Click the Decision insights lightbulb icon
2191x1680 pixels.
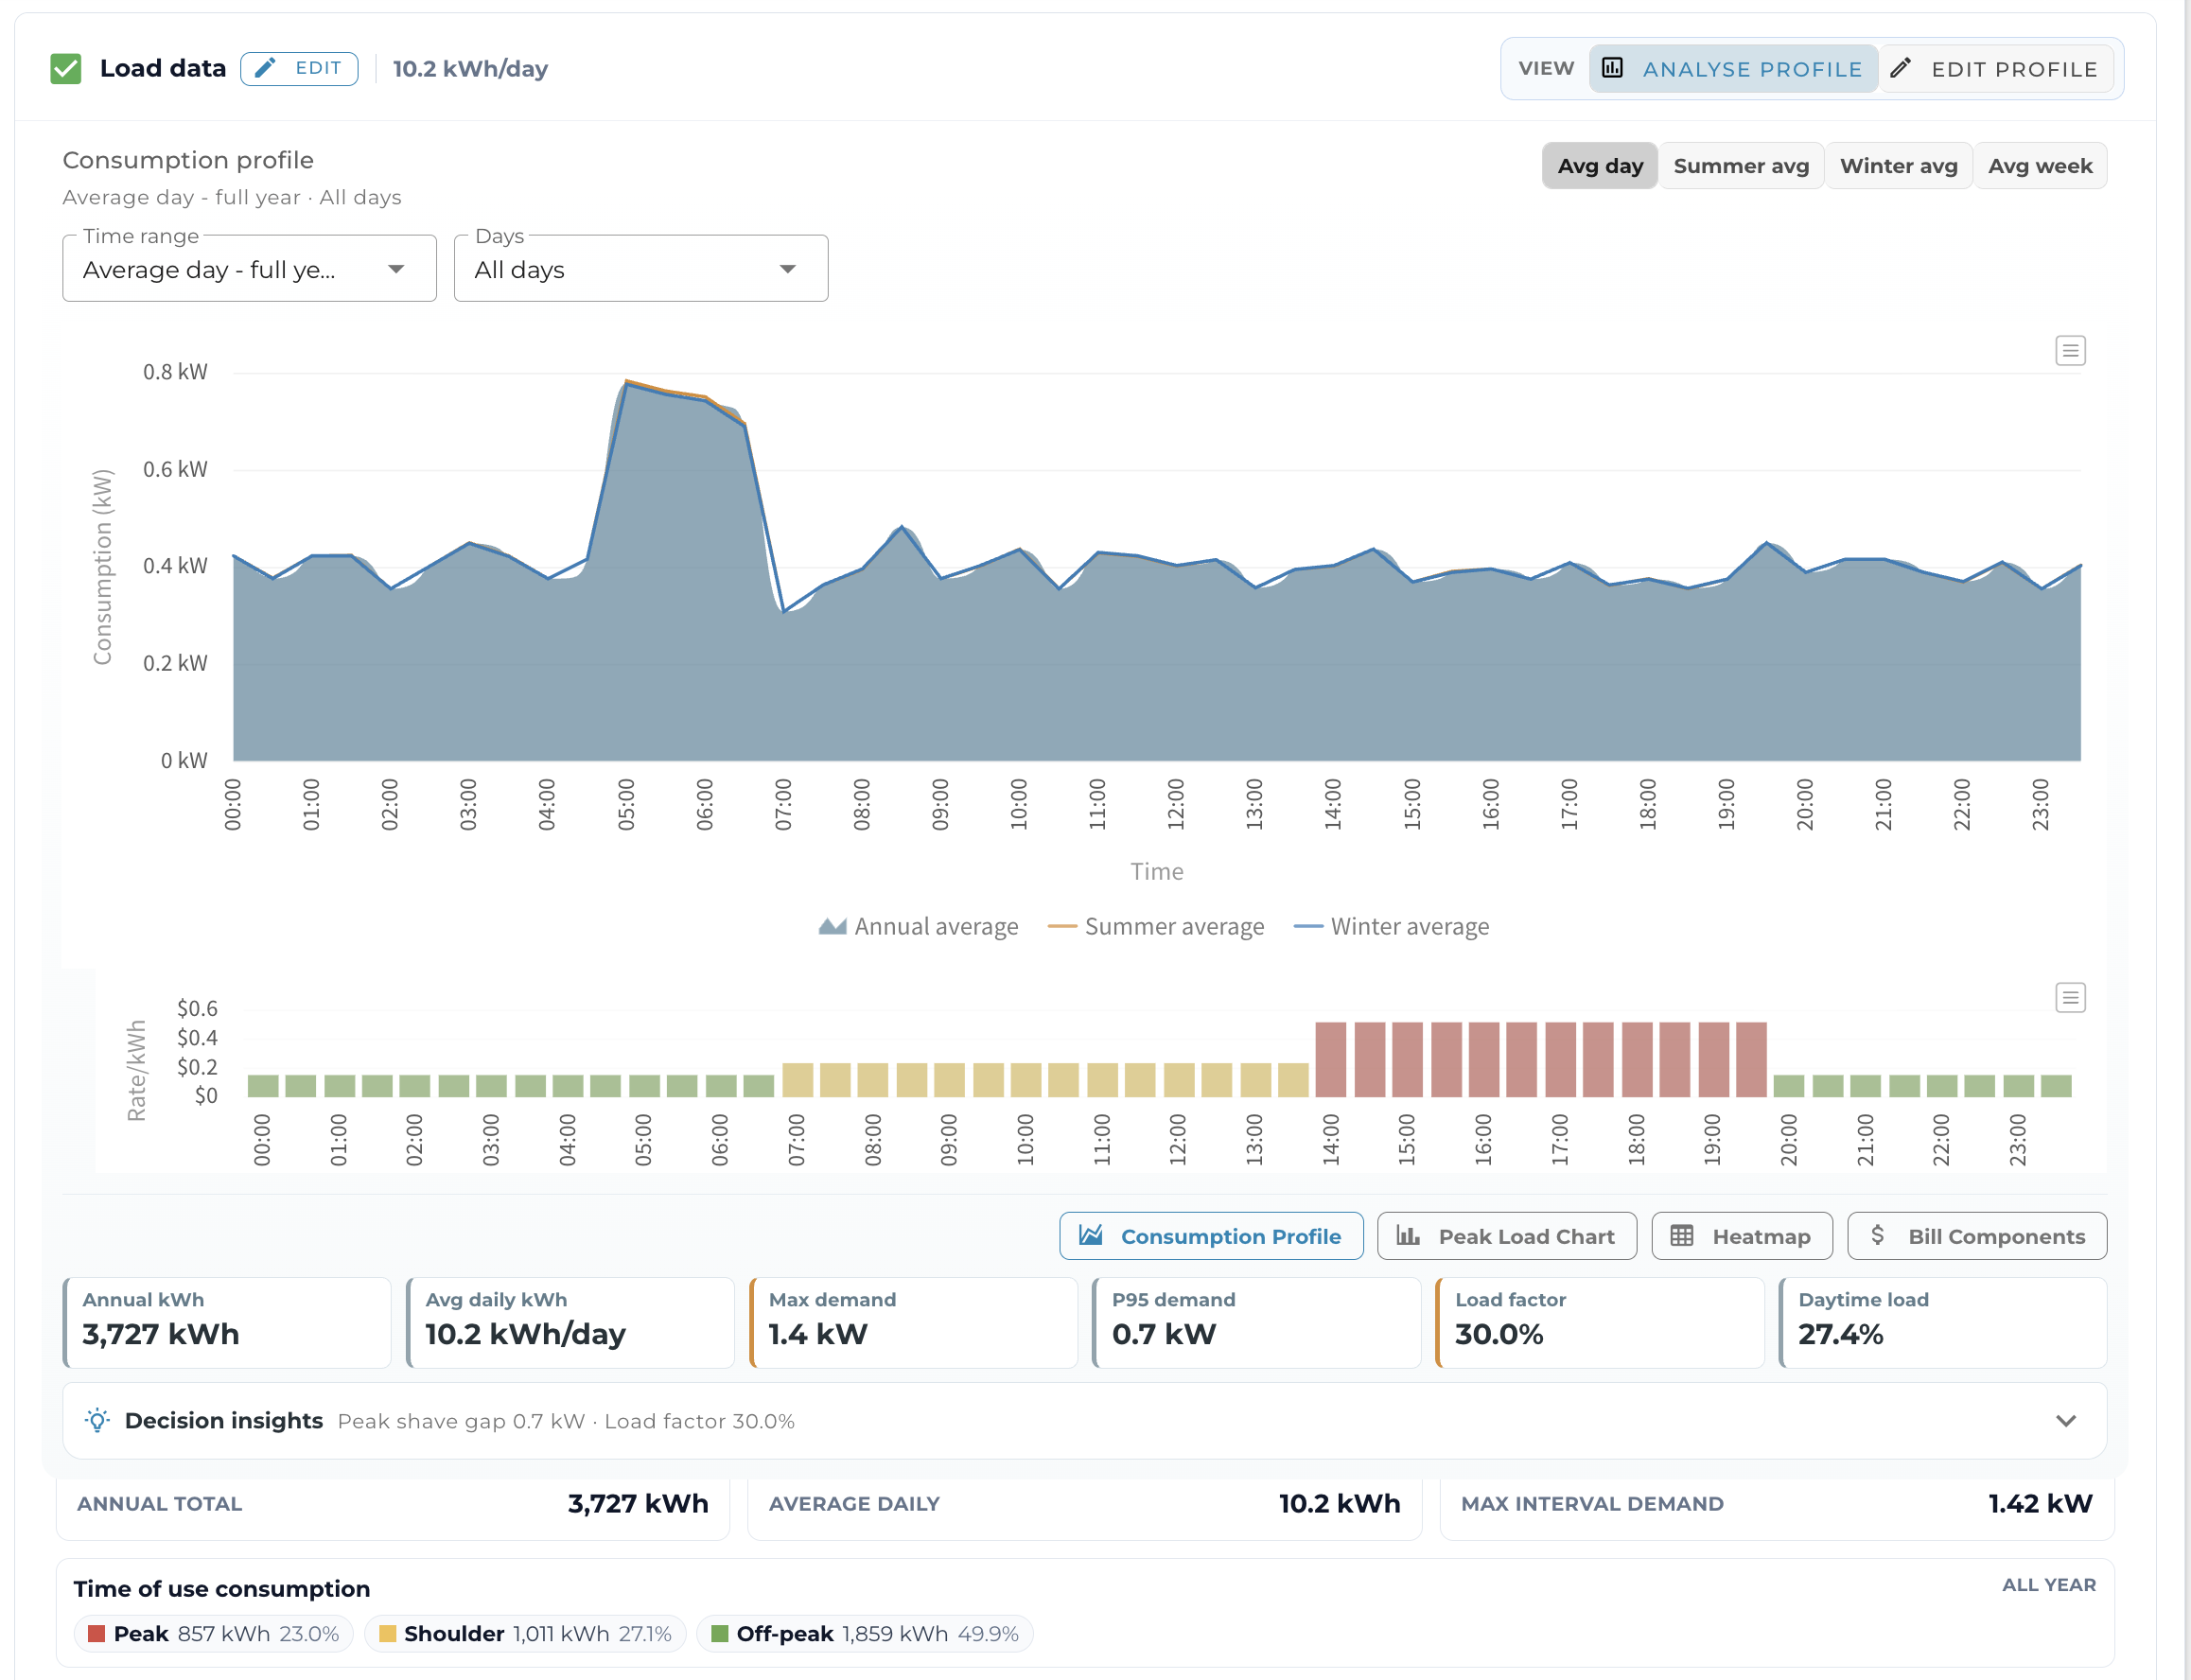point(97,1421)
